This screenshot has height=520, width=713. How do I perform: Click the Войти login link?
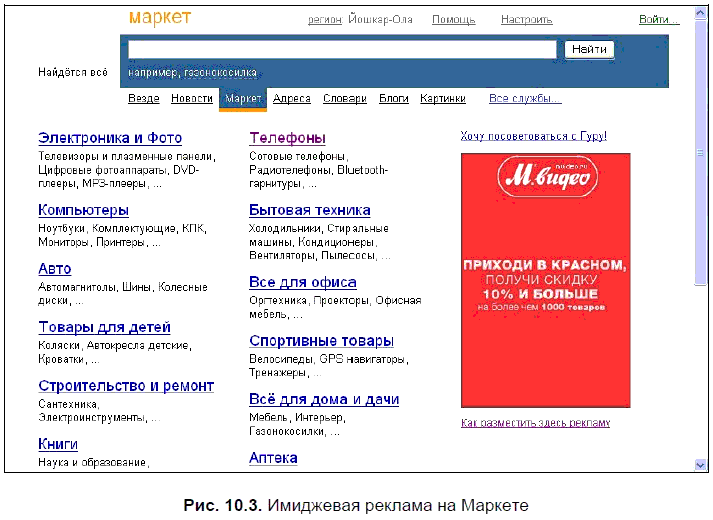[658, 19]
